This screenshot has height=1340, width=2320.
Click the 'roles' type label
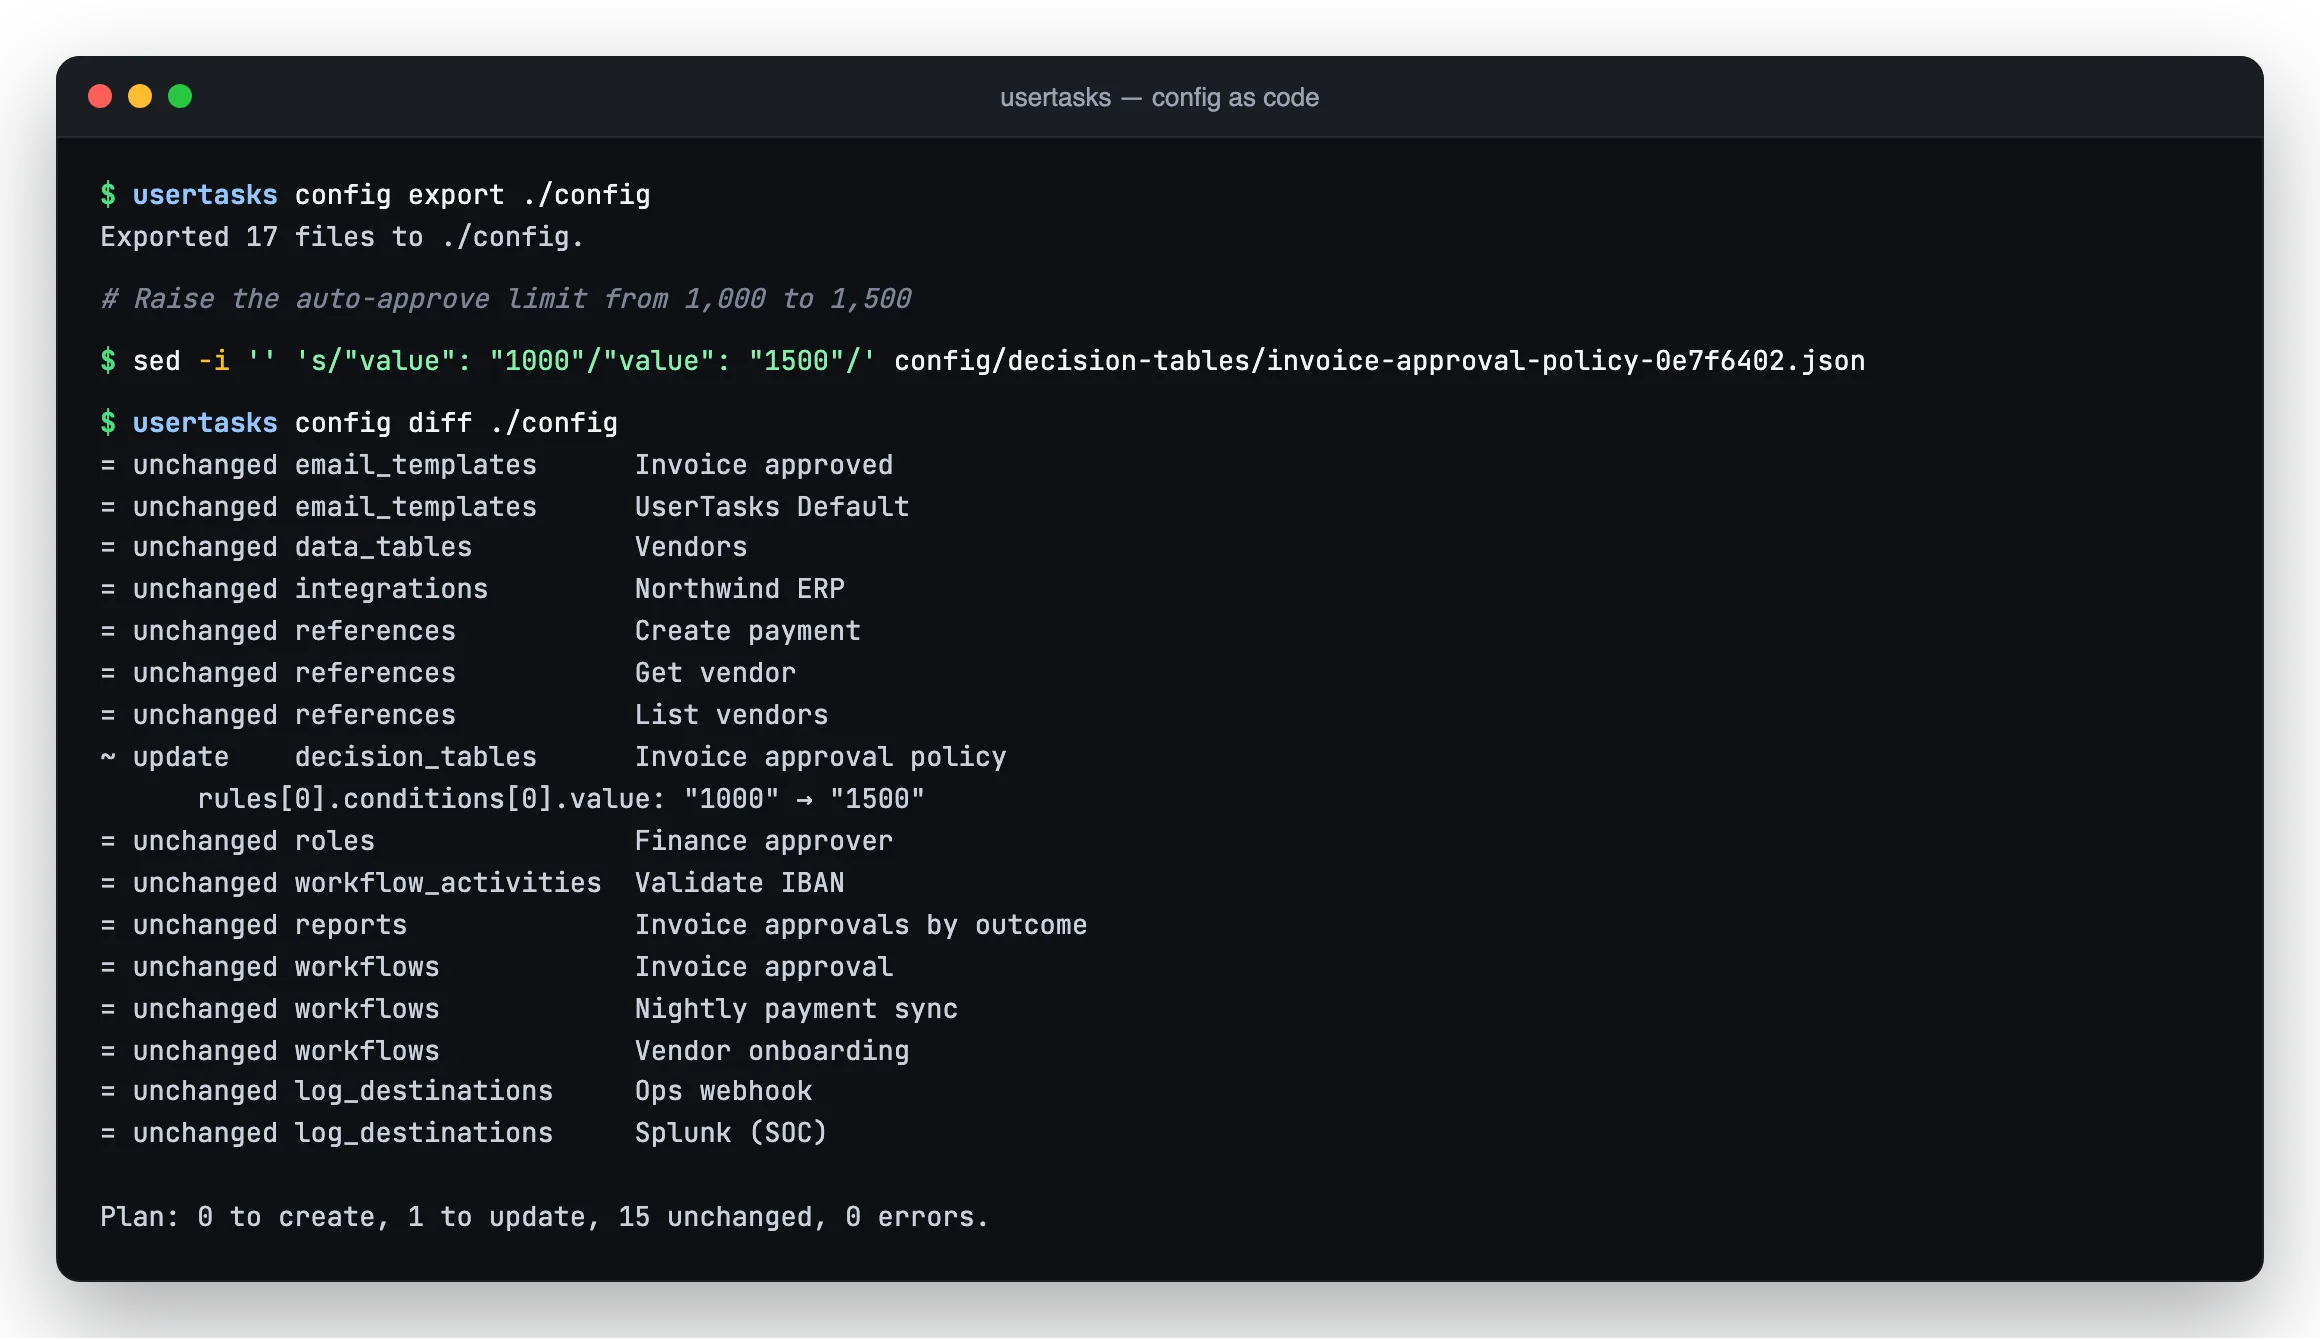(x=335, y=840)
